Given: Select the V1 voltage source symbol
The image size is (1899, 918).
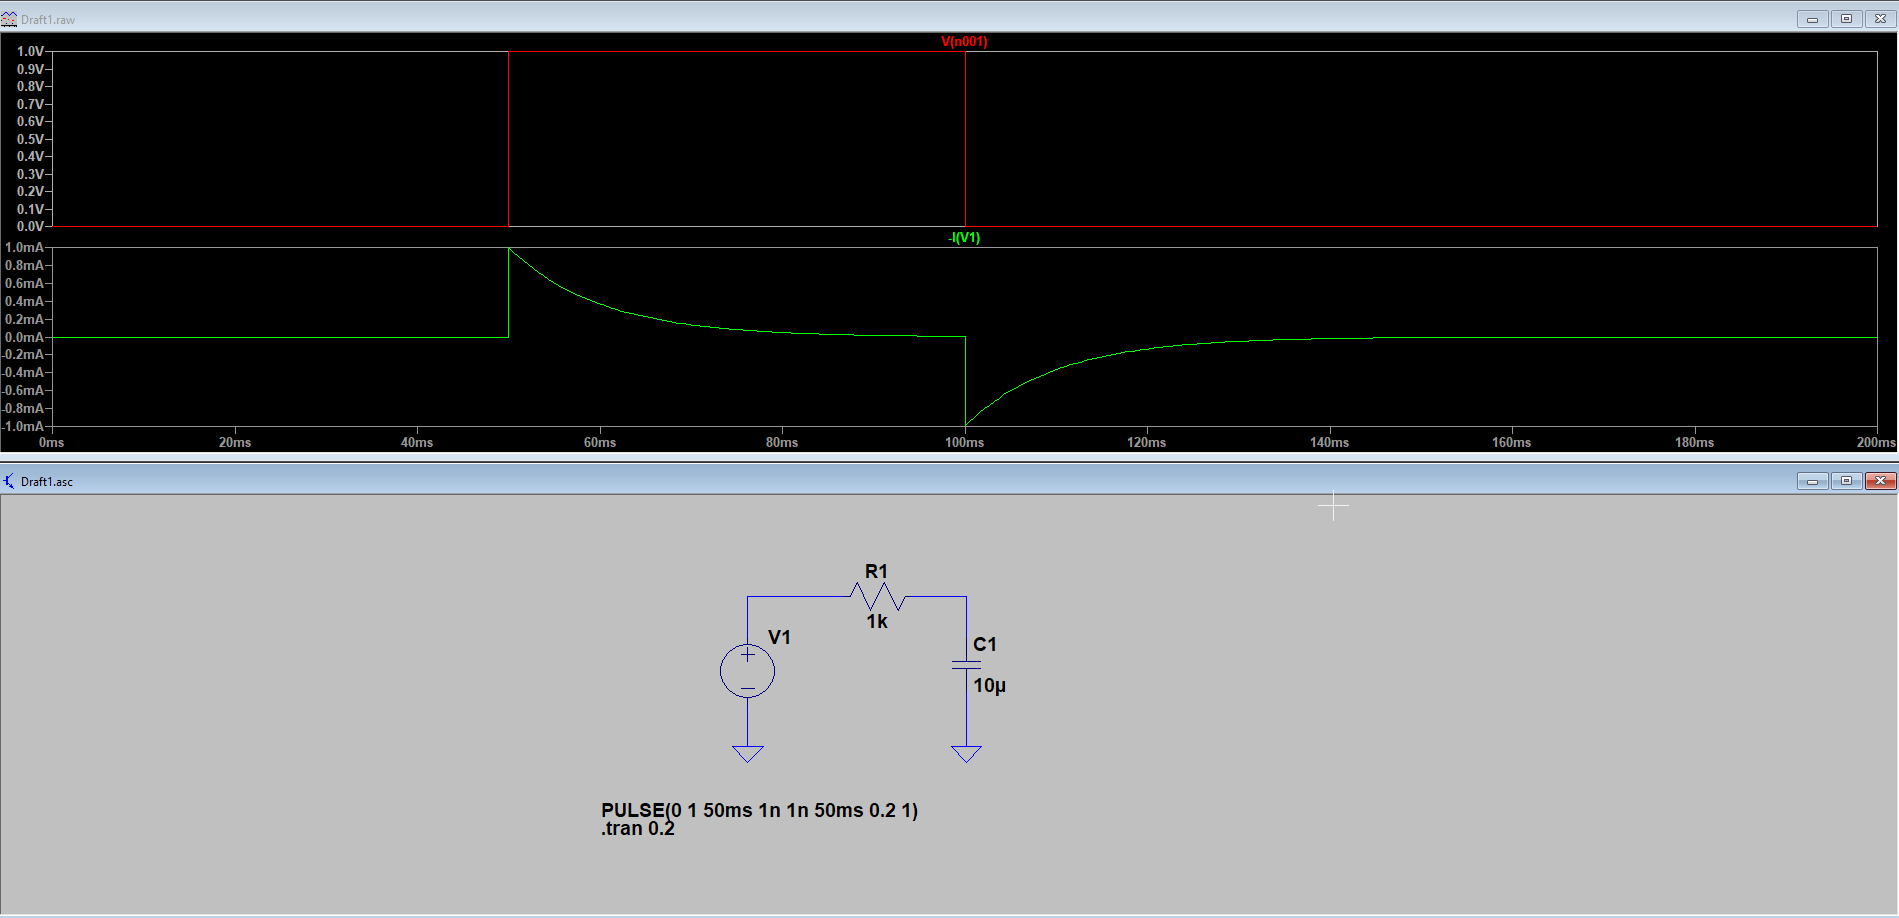Looking at the screenshot, I should (x=747, y=670).
